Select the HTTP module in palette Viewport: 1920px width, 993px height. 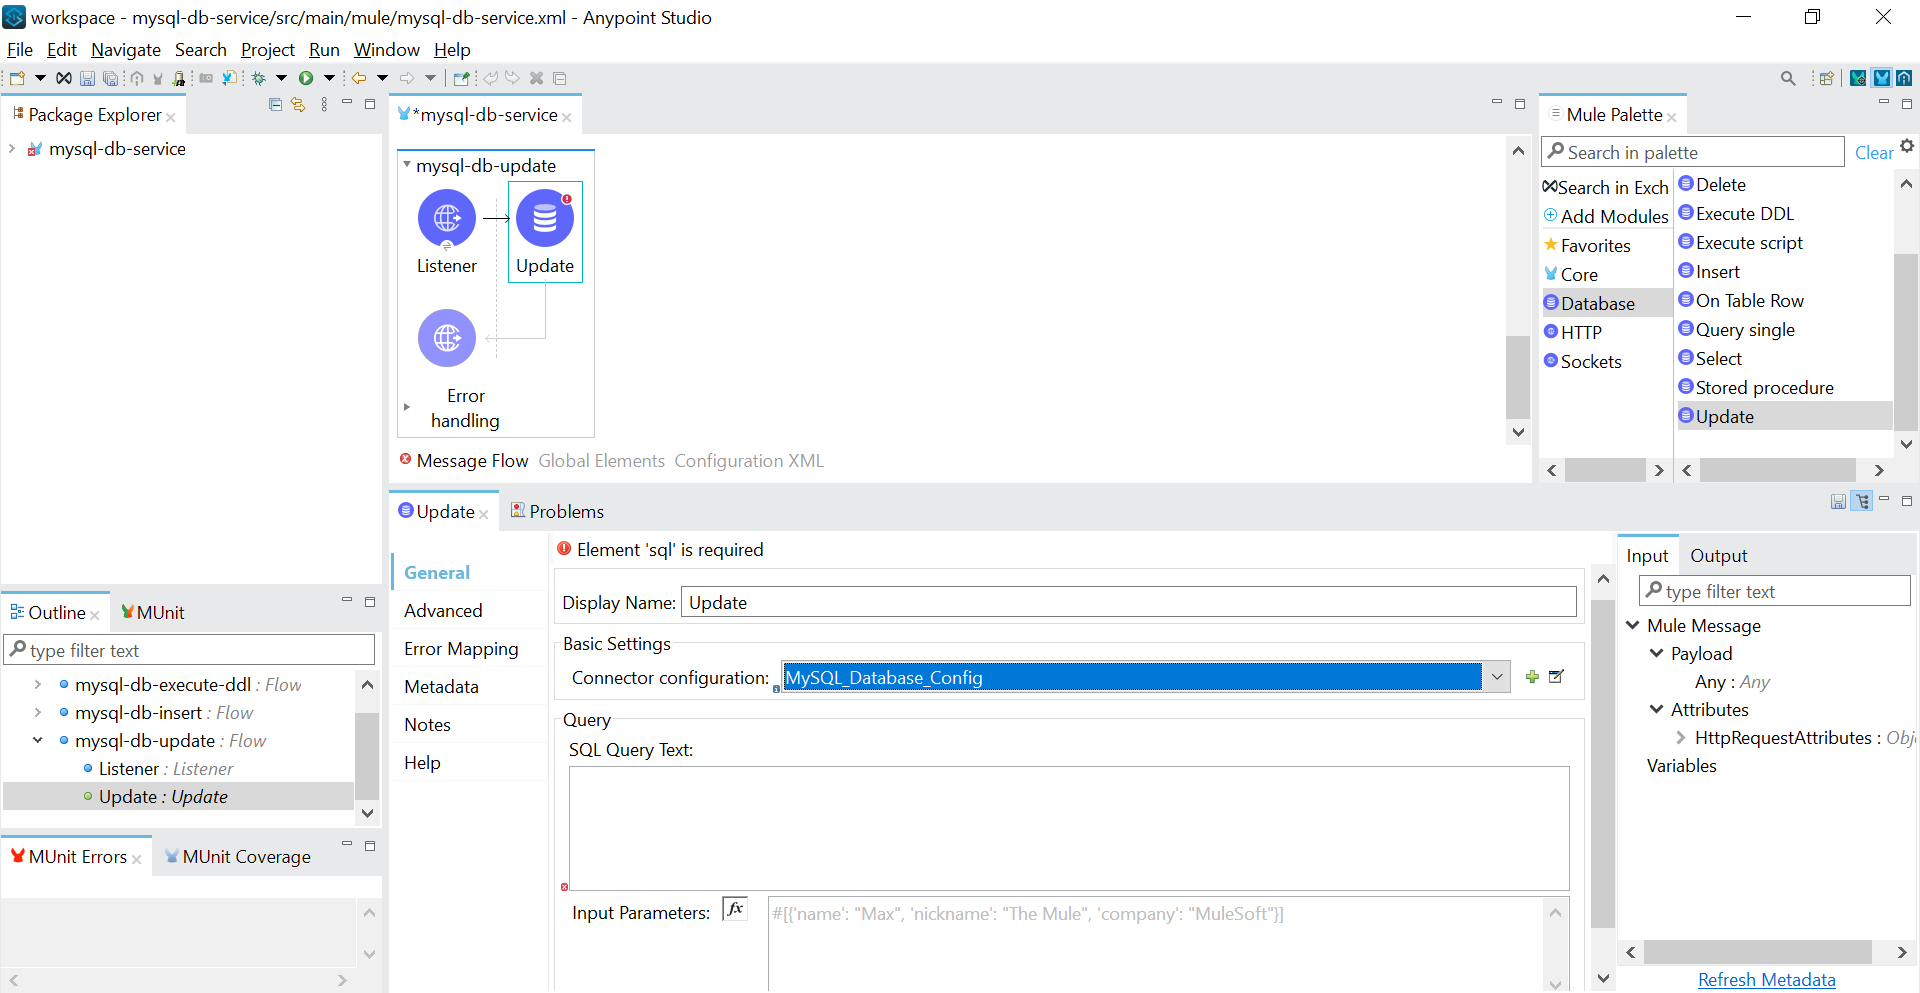coord(1573,332)
